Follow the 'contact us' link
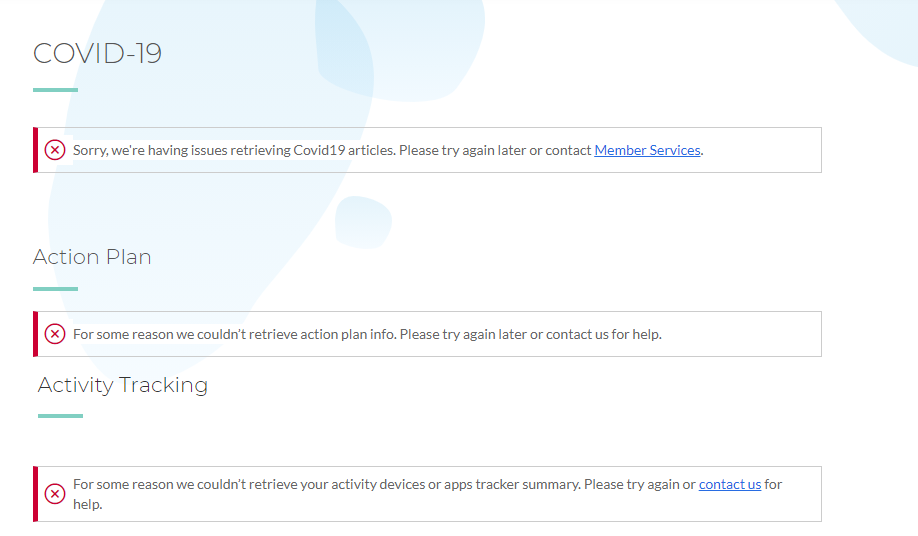 (730, 484)
